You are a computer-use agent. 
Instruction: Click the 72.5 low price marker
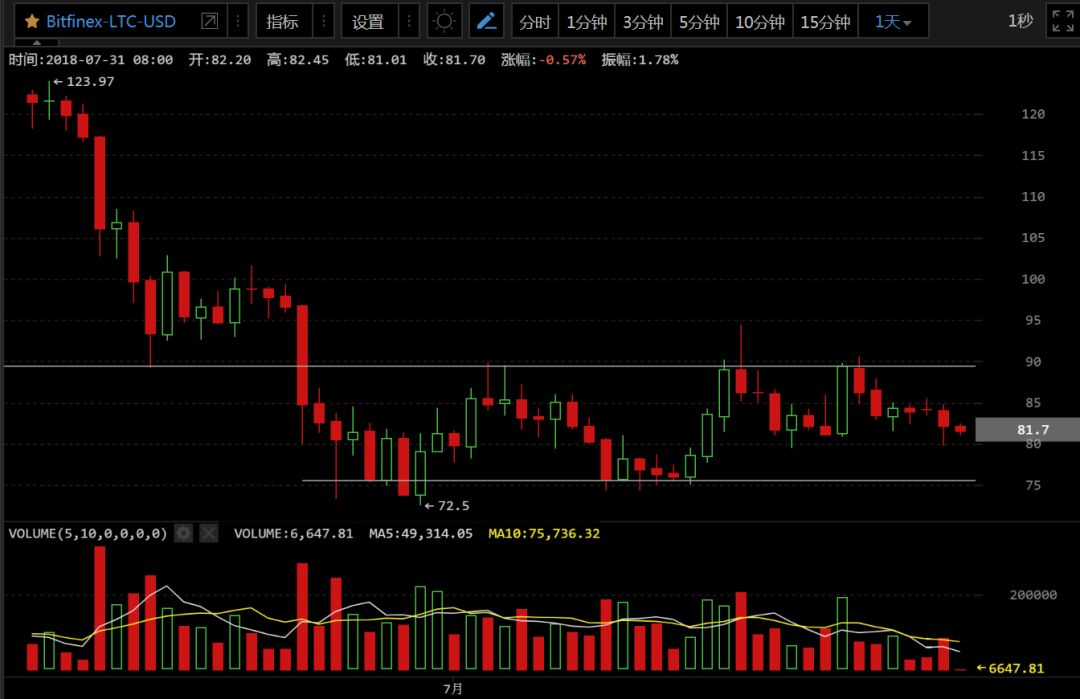point(447,505)
